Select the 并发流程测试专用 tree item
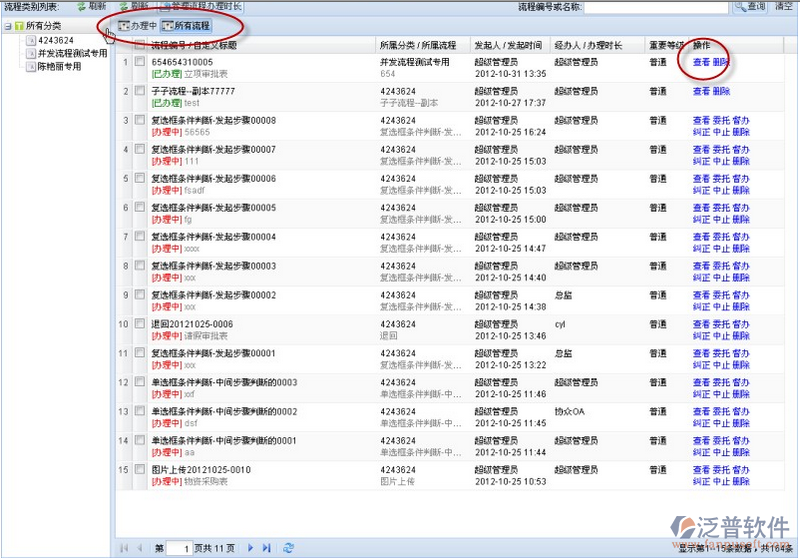 [71, 53]
